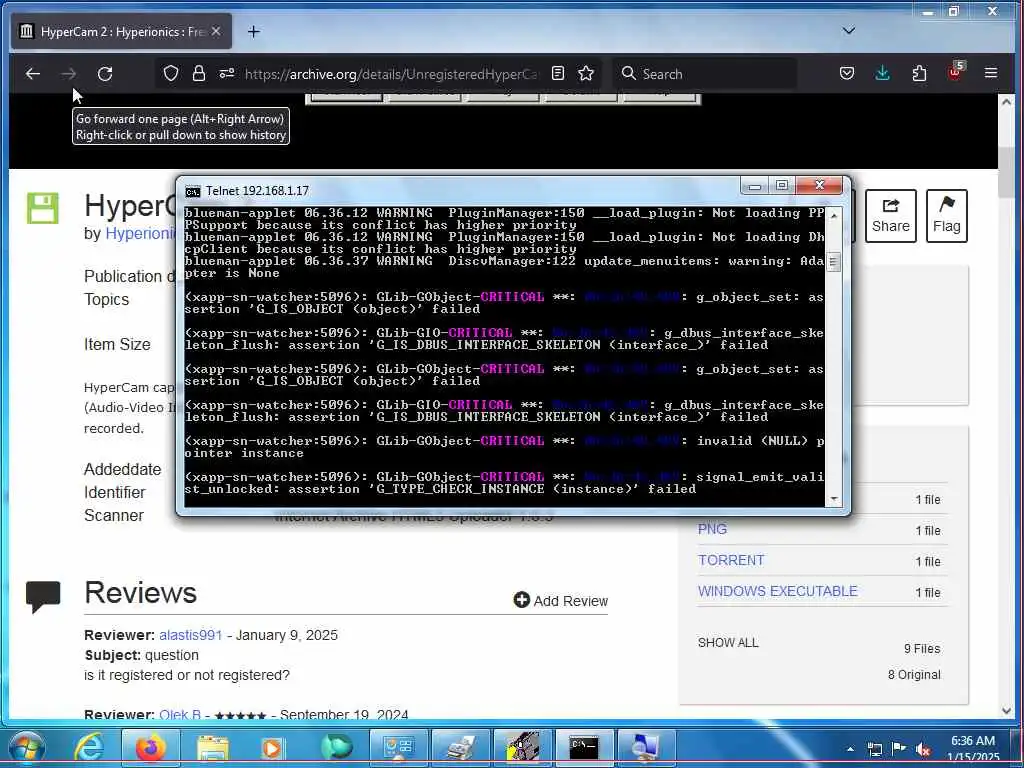Flag this item with the Flag button
This screenshot has width=1024, height=768.
tap(946, 216)
